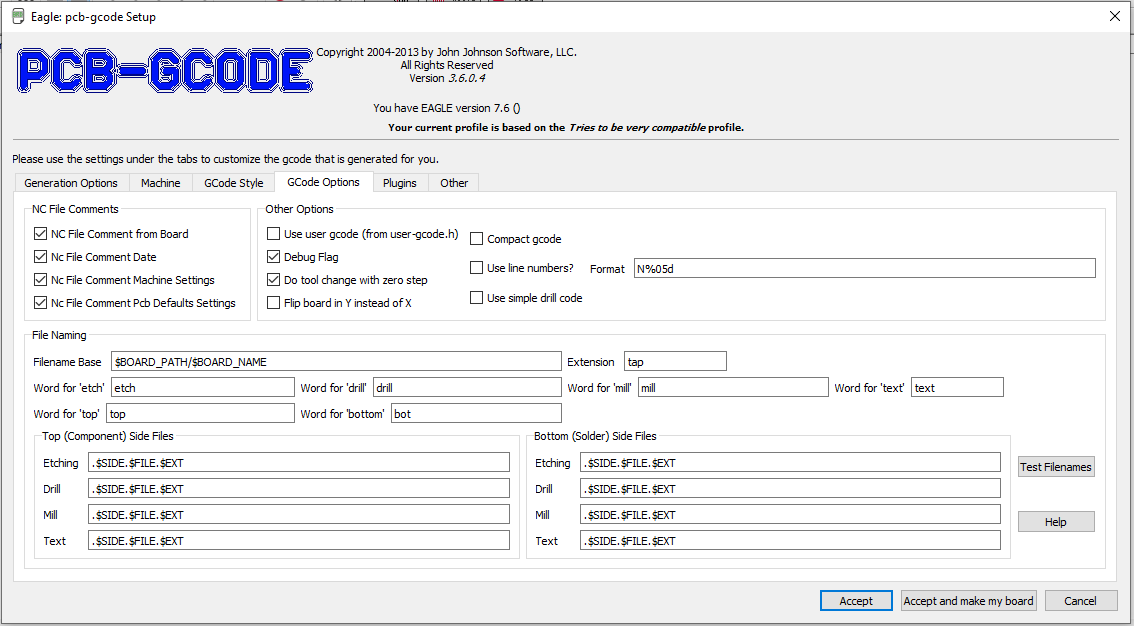Open the Machine tab
This screenshot has height=626, width=1134.
[x=161, y=183]
